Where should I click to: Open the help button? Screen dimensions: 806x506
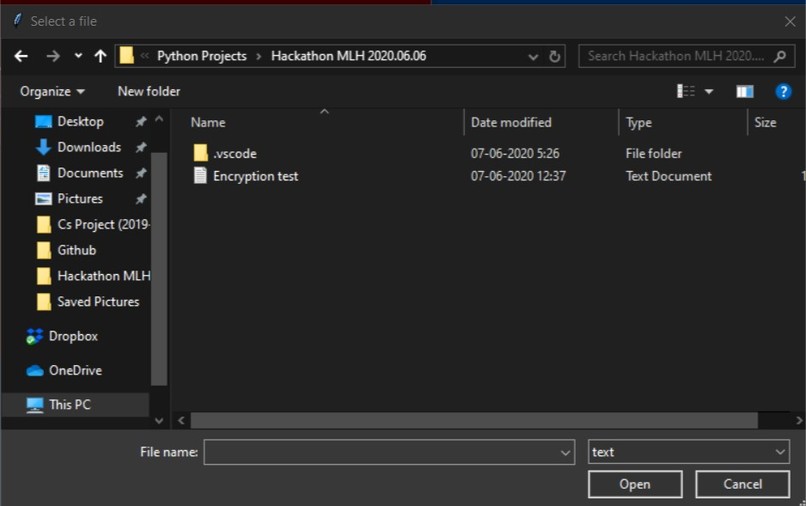tap(783, 92)
